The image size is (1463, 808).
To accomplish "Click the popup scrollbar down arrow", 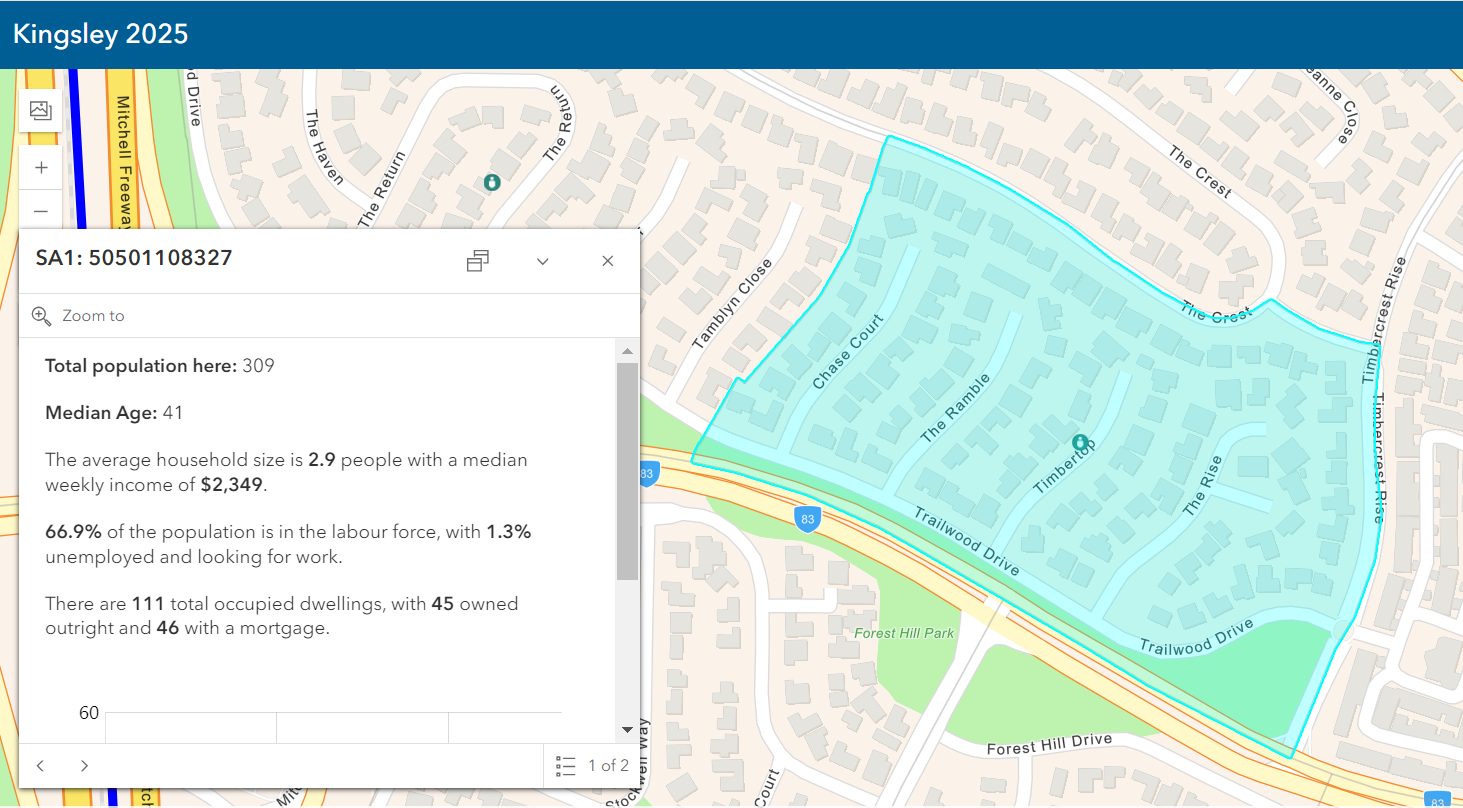I will coord(627,730).
